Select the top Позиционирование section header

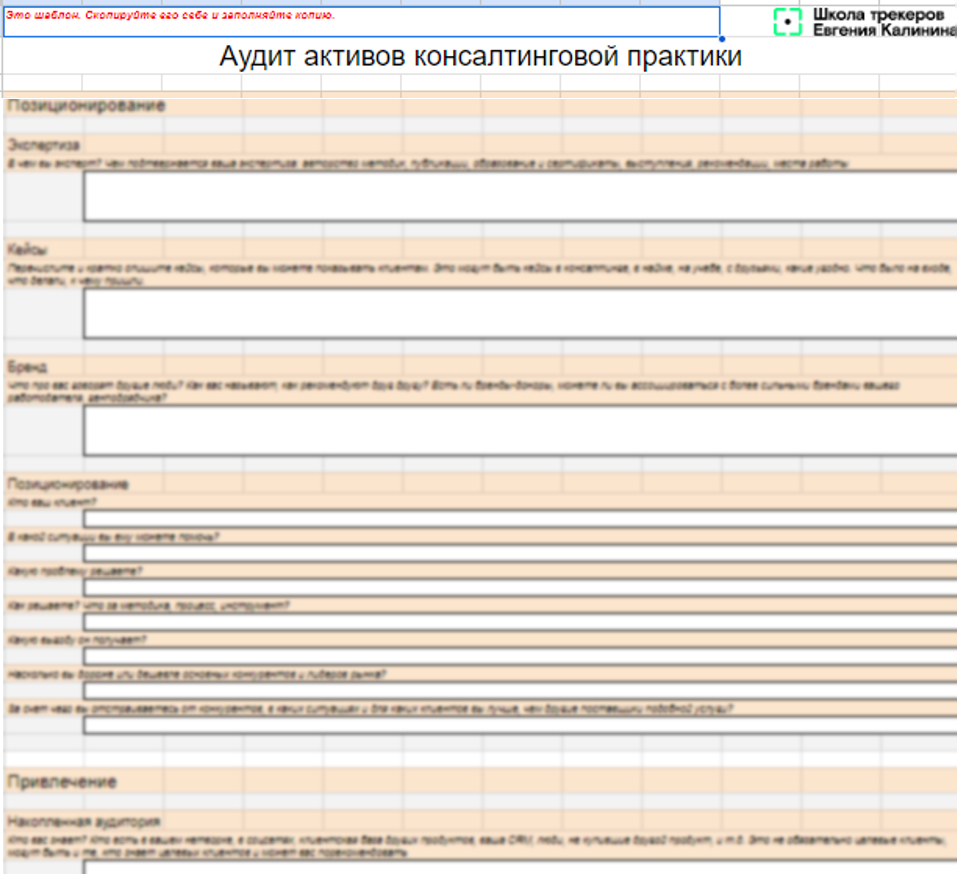click(x=86, y=105)
